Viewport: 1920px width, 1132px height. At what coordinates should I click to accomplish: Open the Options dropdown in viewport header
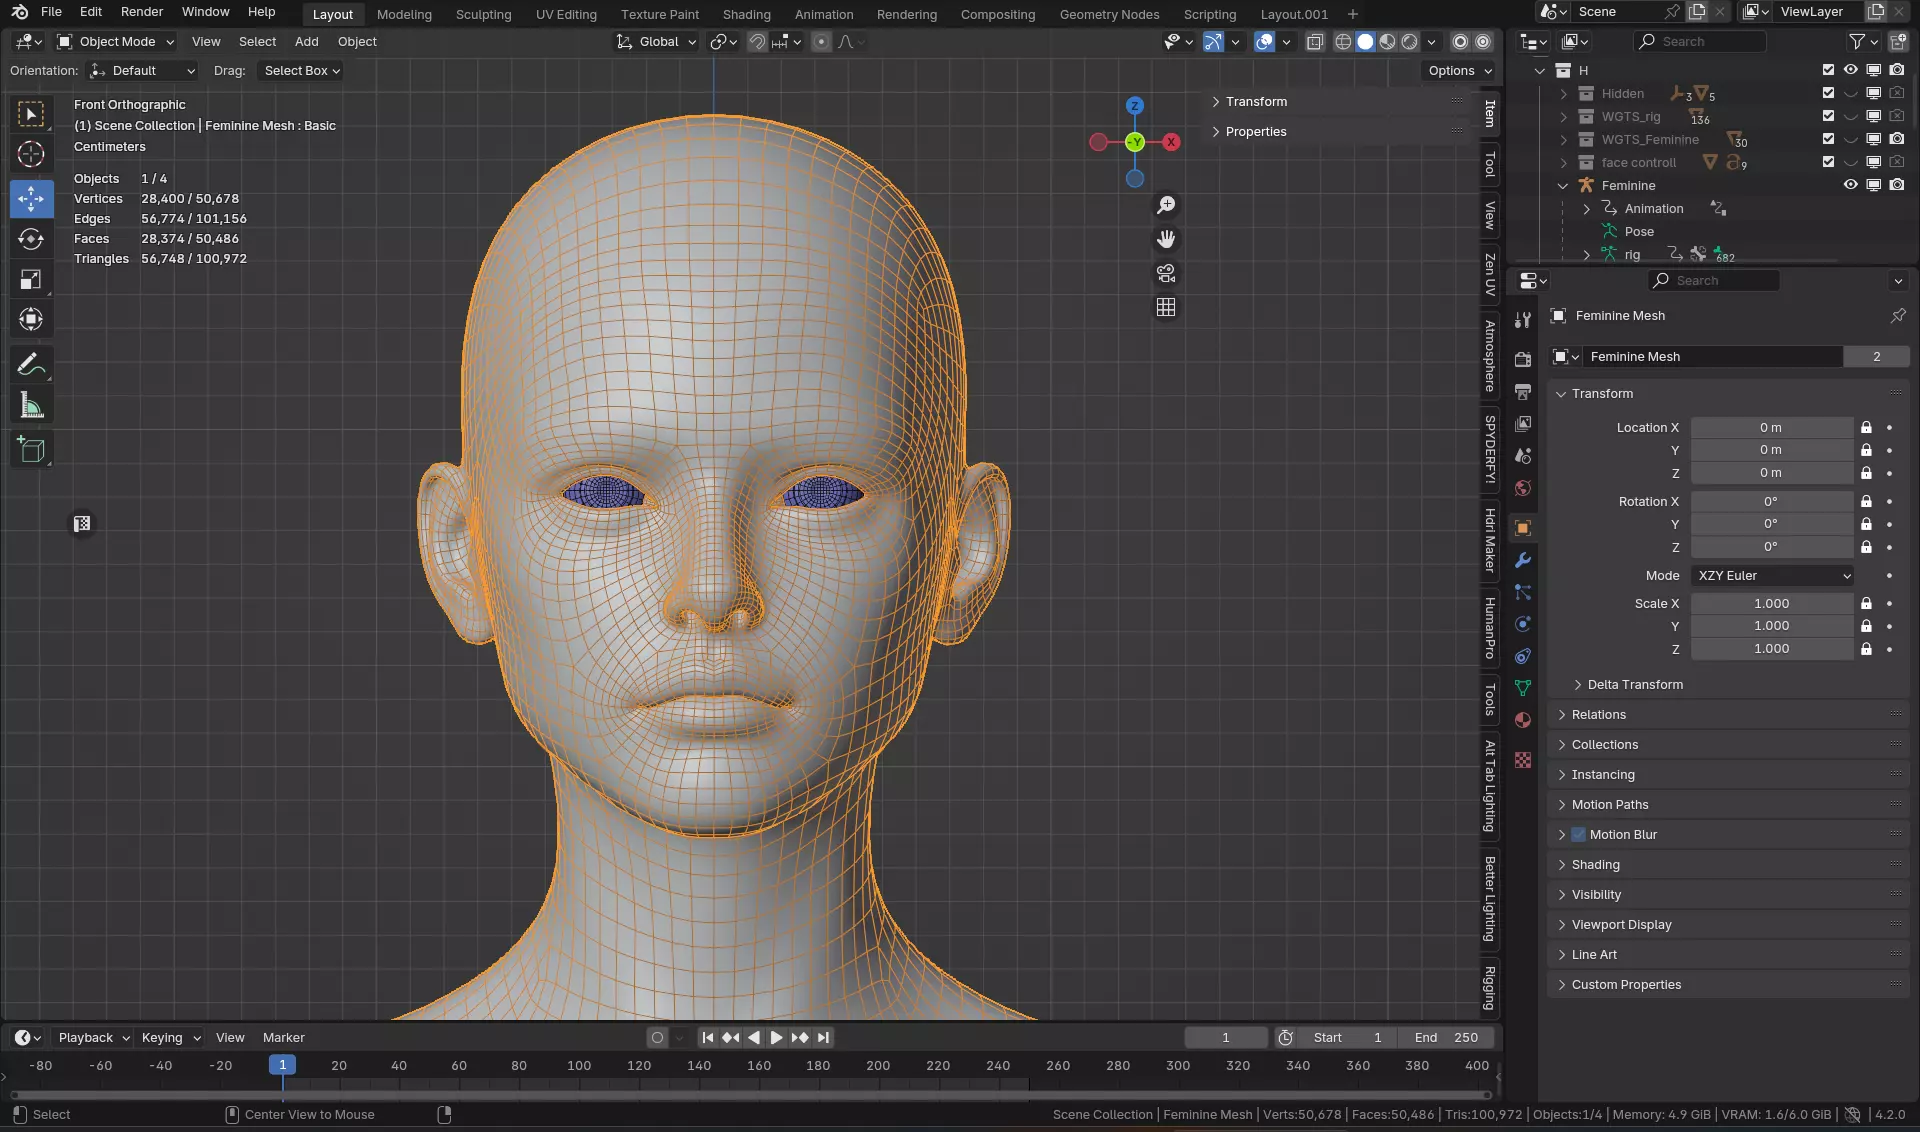(1459, 71)
